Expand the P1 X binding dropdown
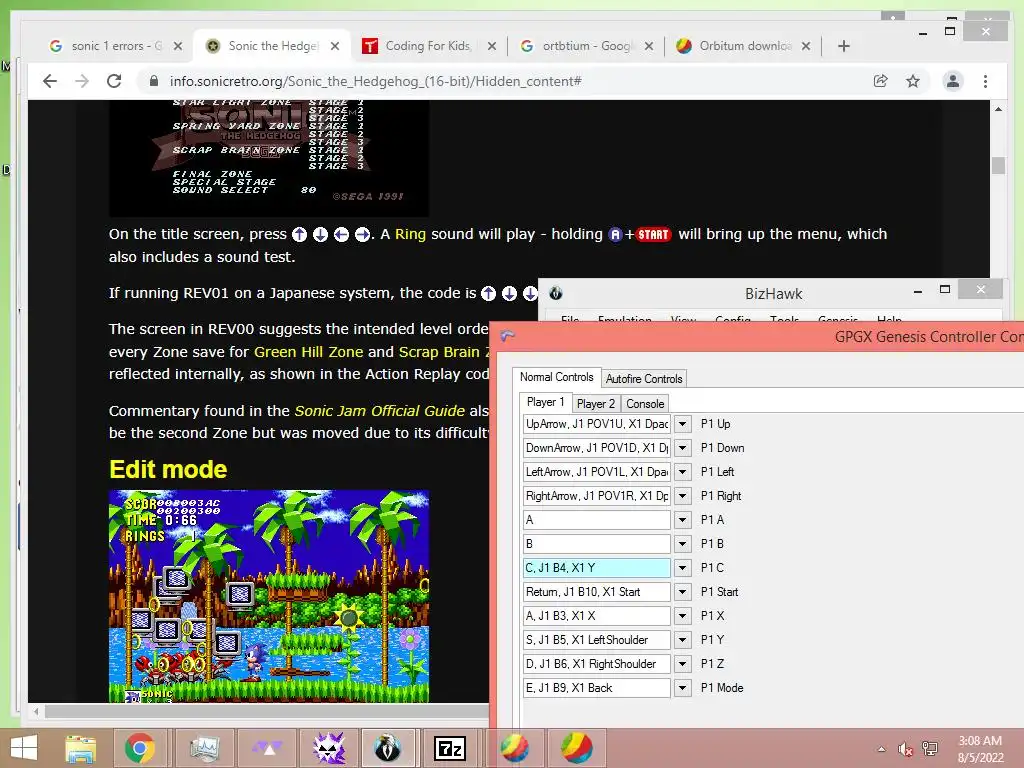This screenshot has width=1024, height=768. [682, 616]
